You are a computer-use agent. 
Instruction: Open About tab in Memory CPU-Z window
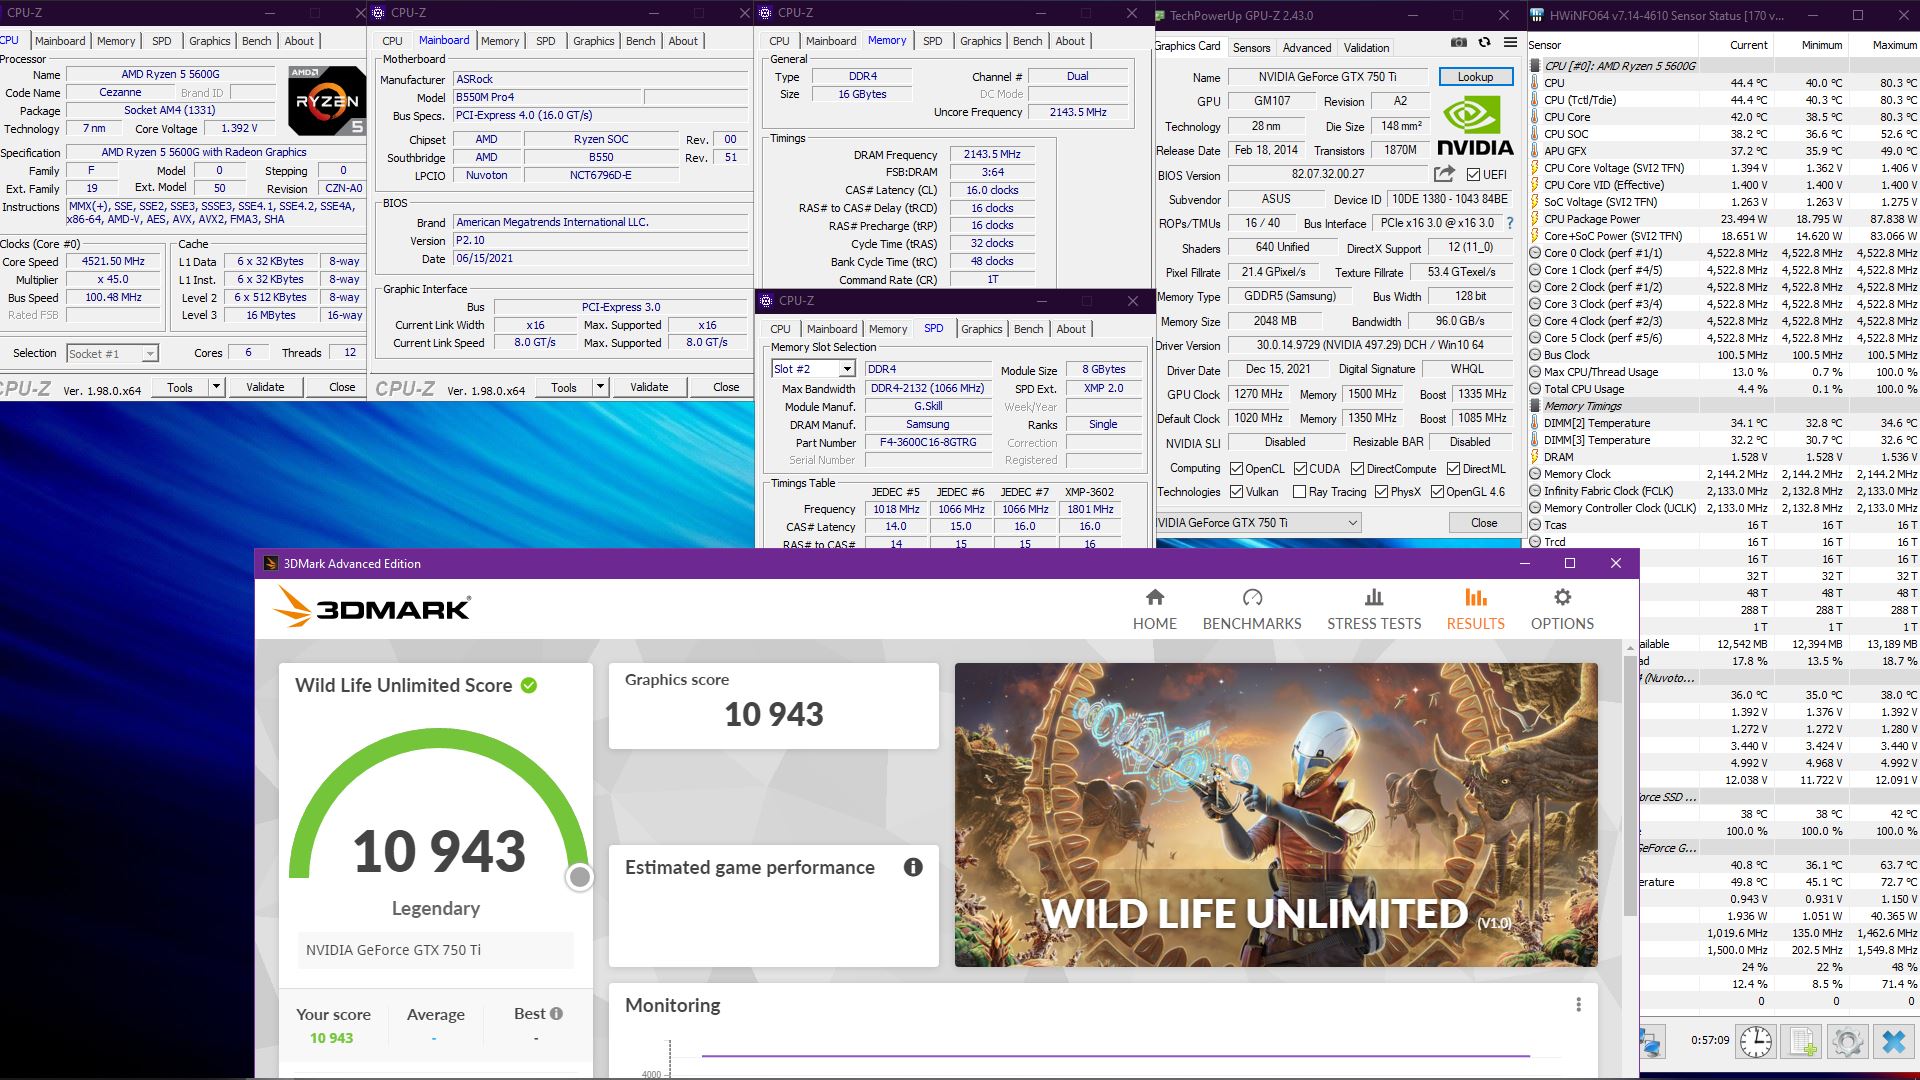(x=1069, y=41)
